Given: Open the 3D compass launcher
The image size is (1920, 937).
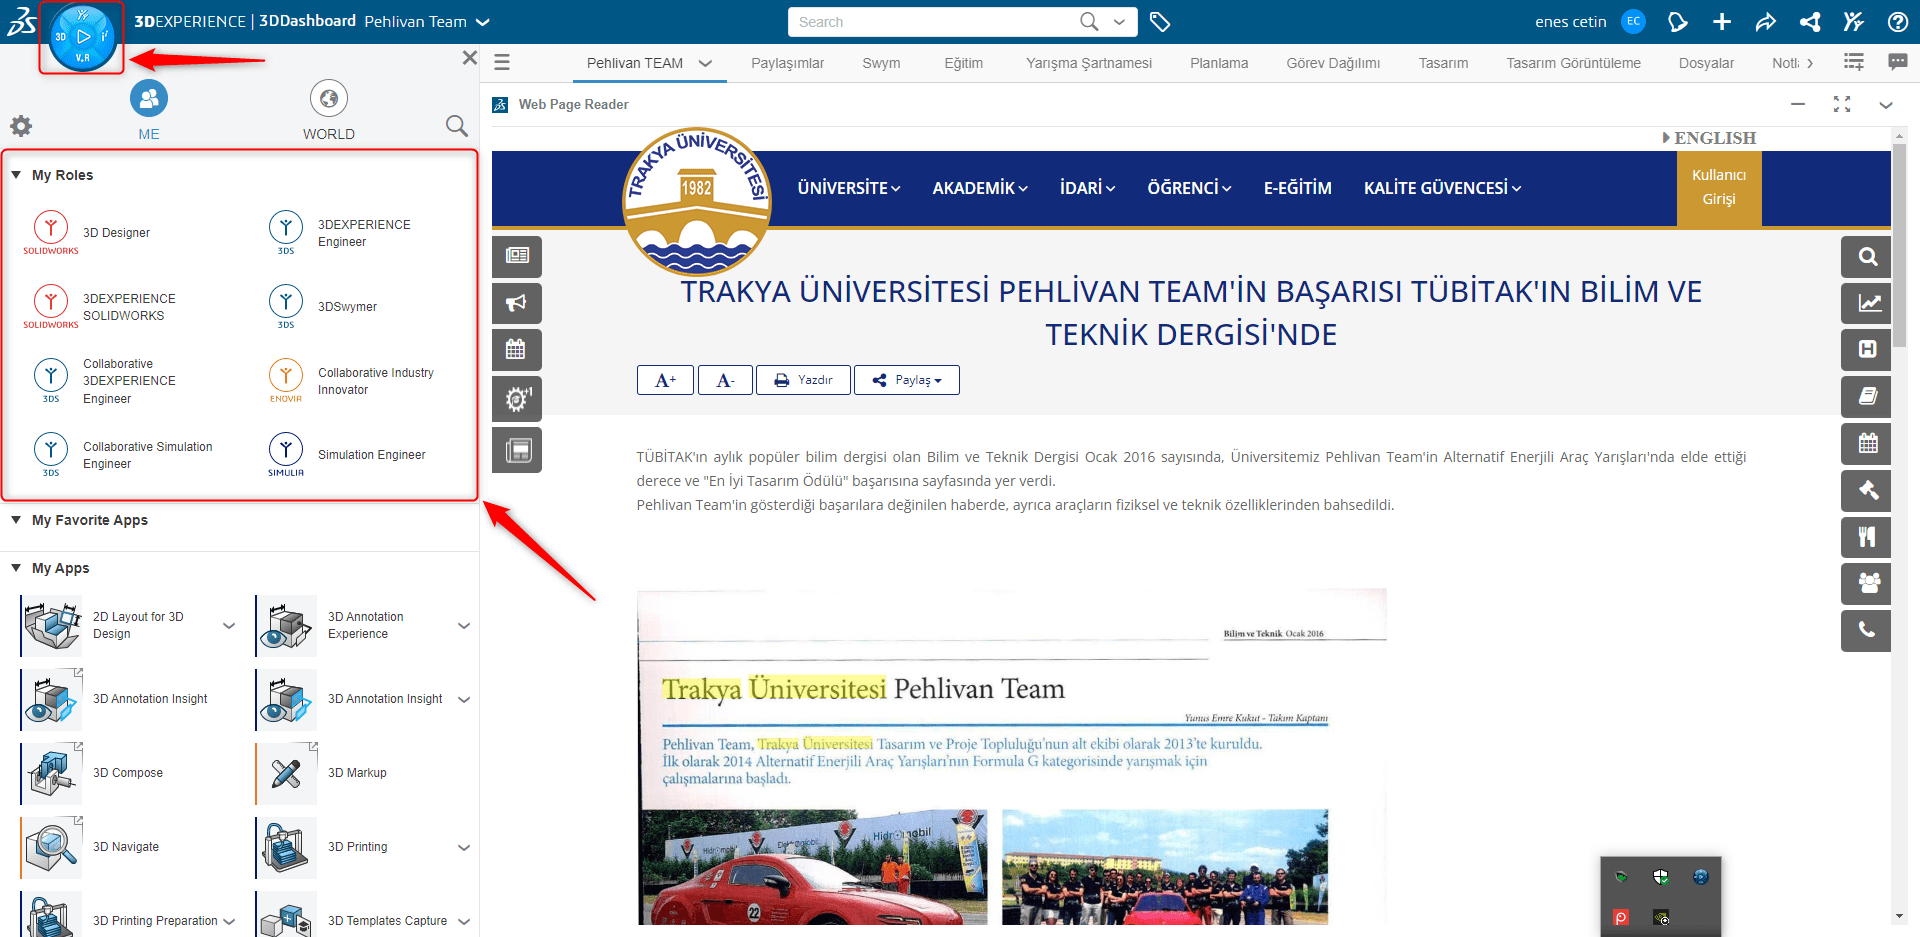Looking at the screenshot, I should pos(82,38).
